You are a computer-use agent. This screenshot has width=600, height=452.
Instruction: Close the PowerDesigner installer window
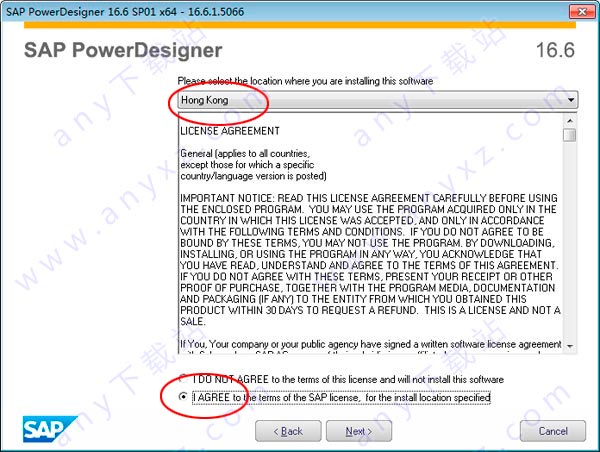pos(582,11)
